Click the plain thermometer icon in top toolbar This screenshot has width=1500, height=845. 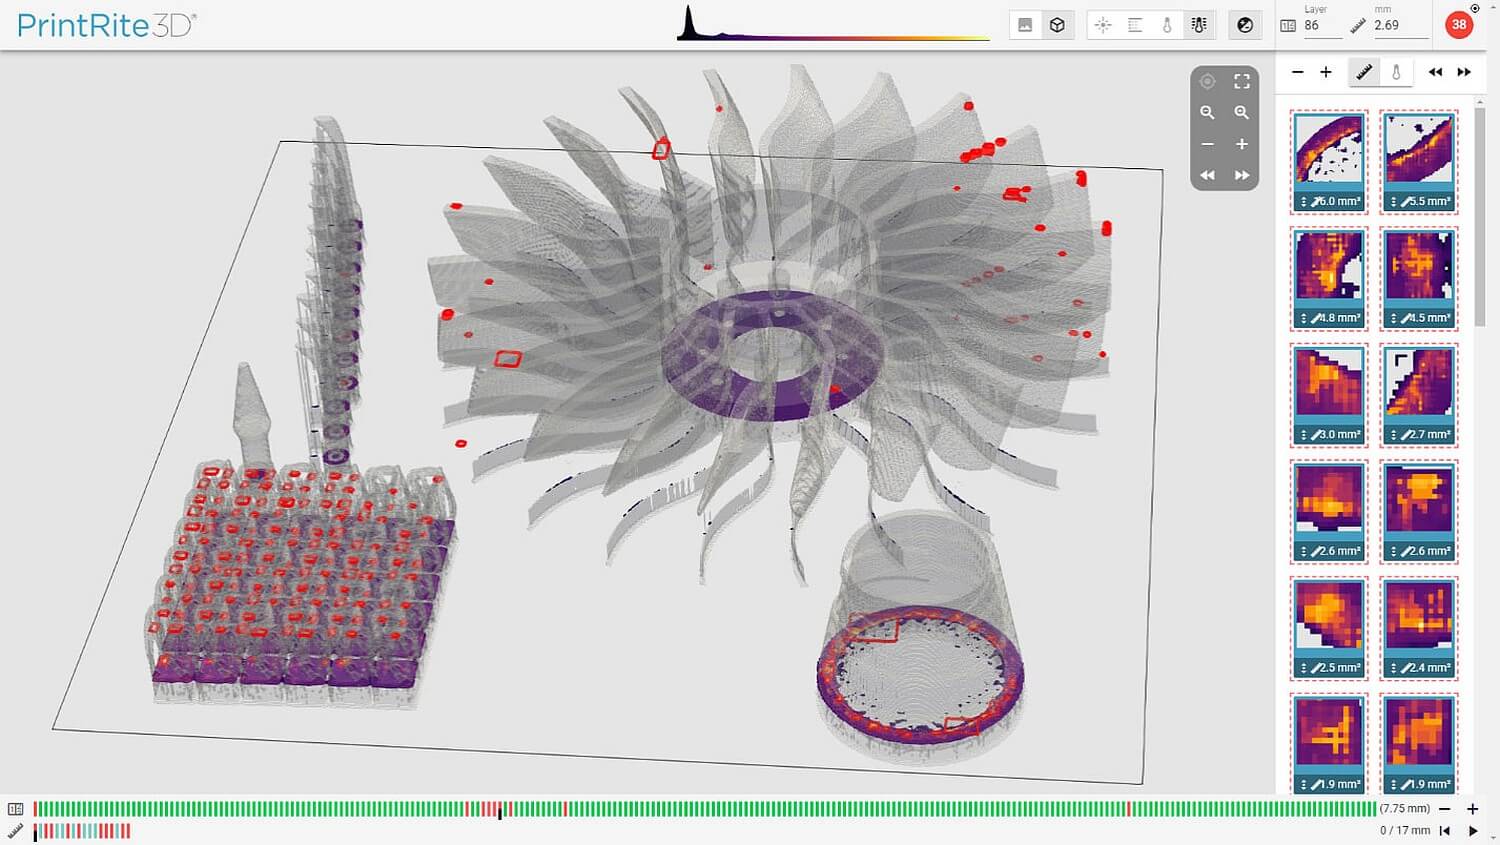point(1167,25)
